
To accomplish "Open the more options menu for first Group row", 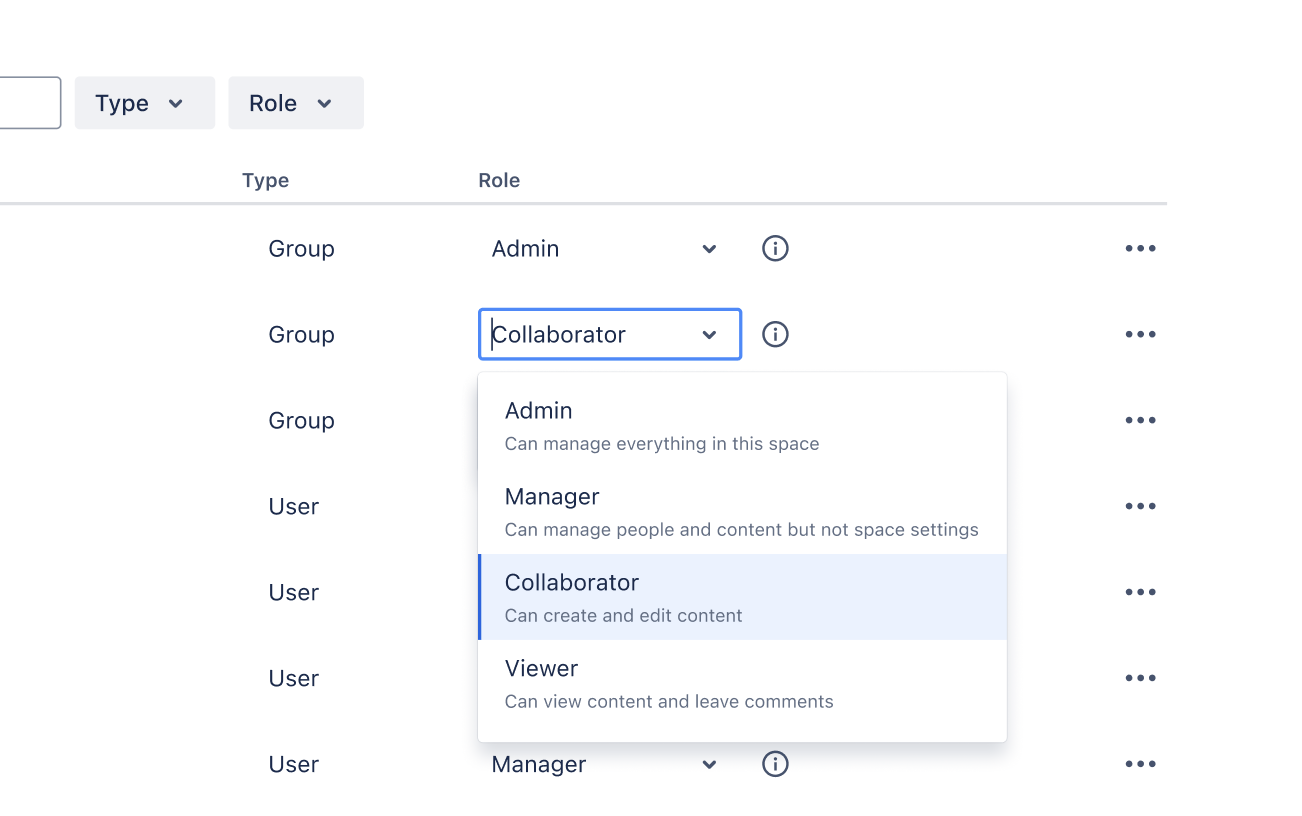I will (x=1140, y=248).
